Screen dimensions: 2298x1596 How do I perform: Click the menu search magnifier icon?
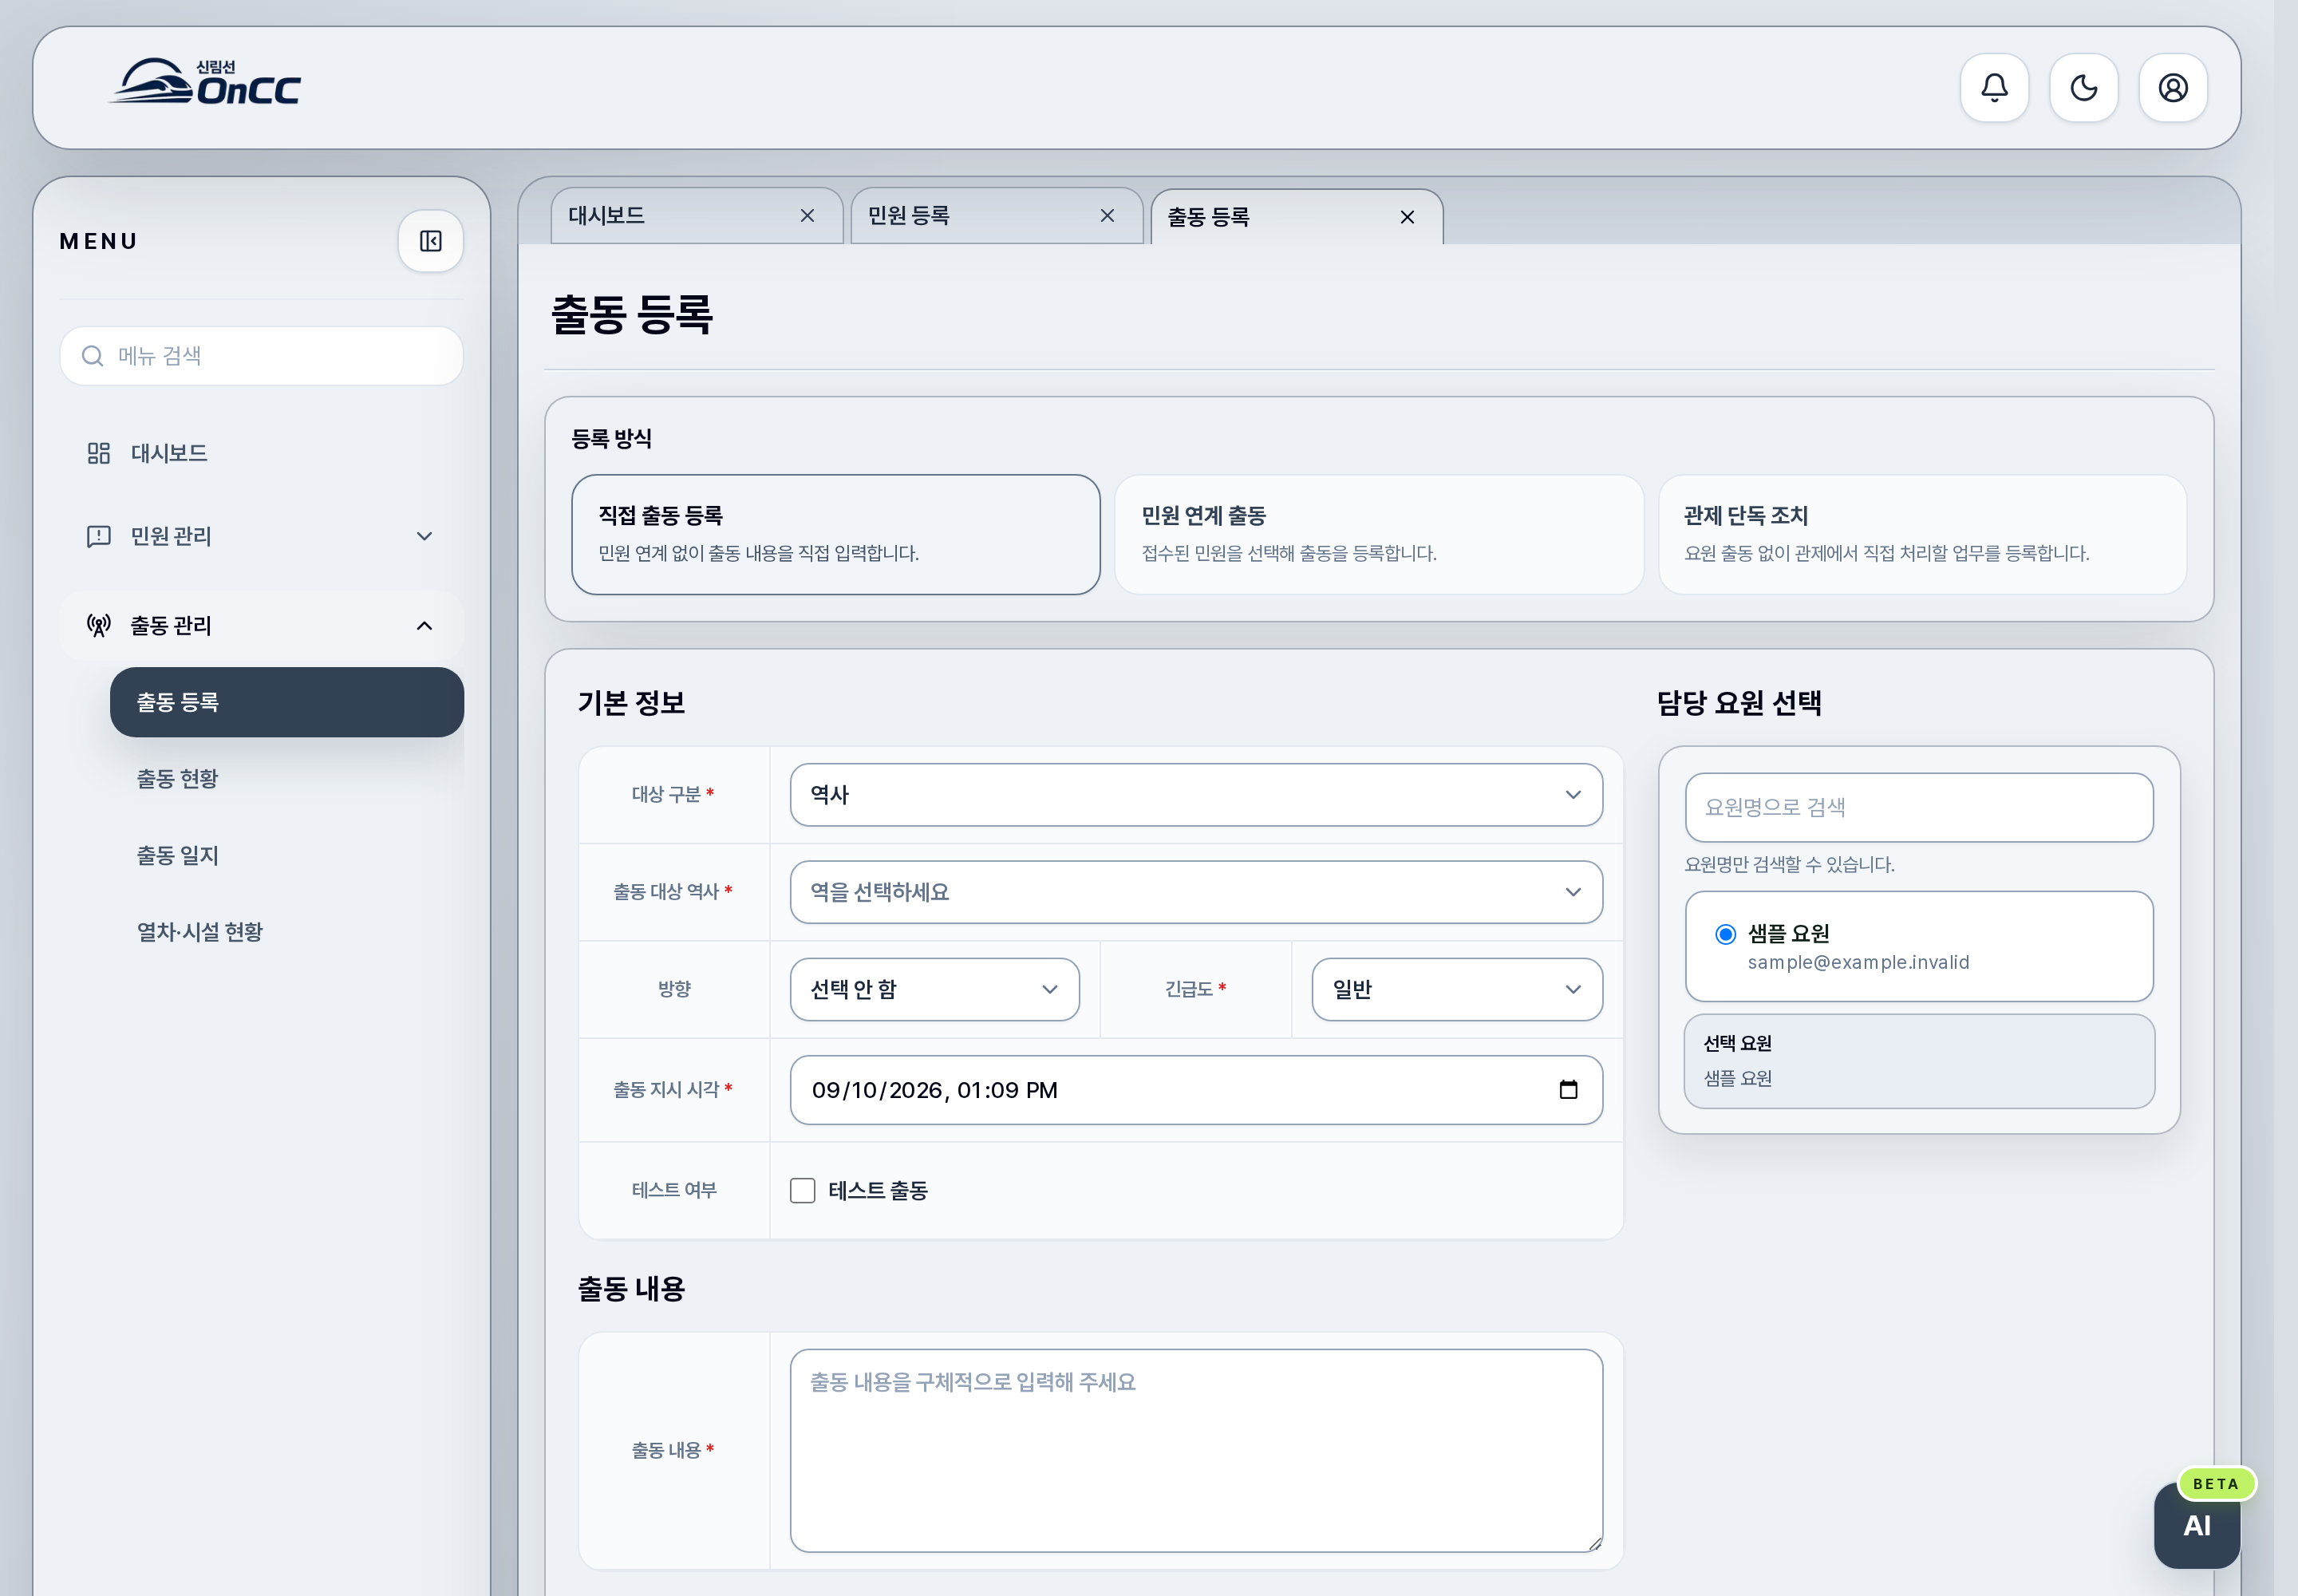click(92, 356)
